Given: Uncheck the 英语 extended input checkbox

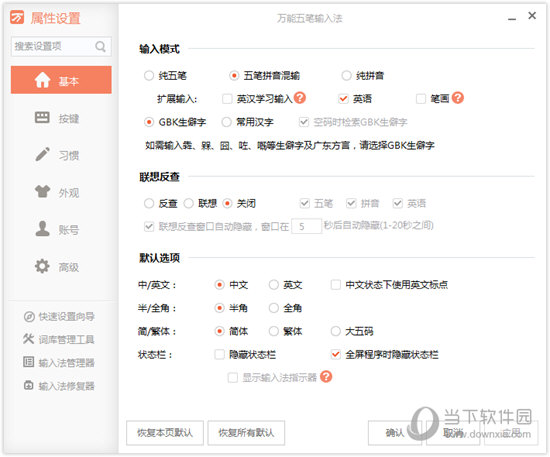Looking at the screenshot, I should click(343, 99).
